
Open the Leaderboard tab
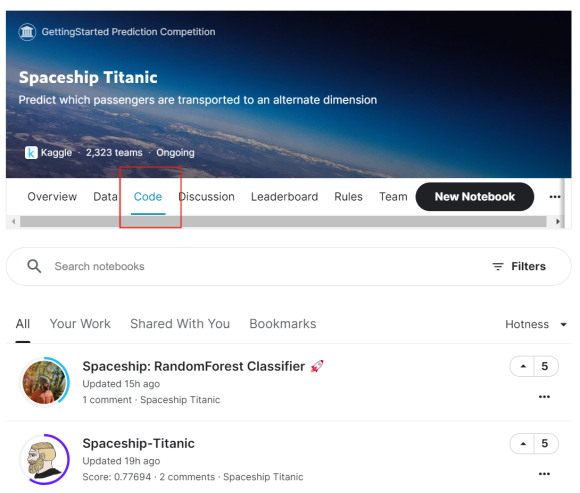tap(284, 197)
